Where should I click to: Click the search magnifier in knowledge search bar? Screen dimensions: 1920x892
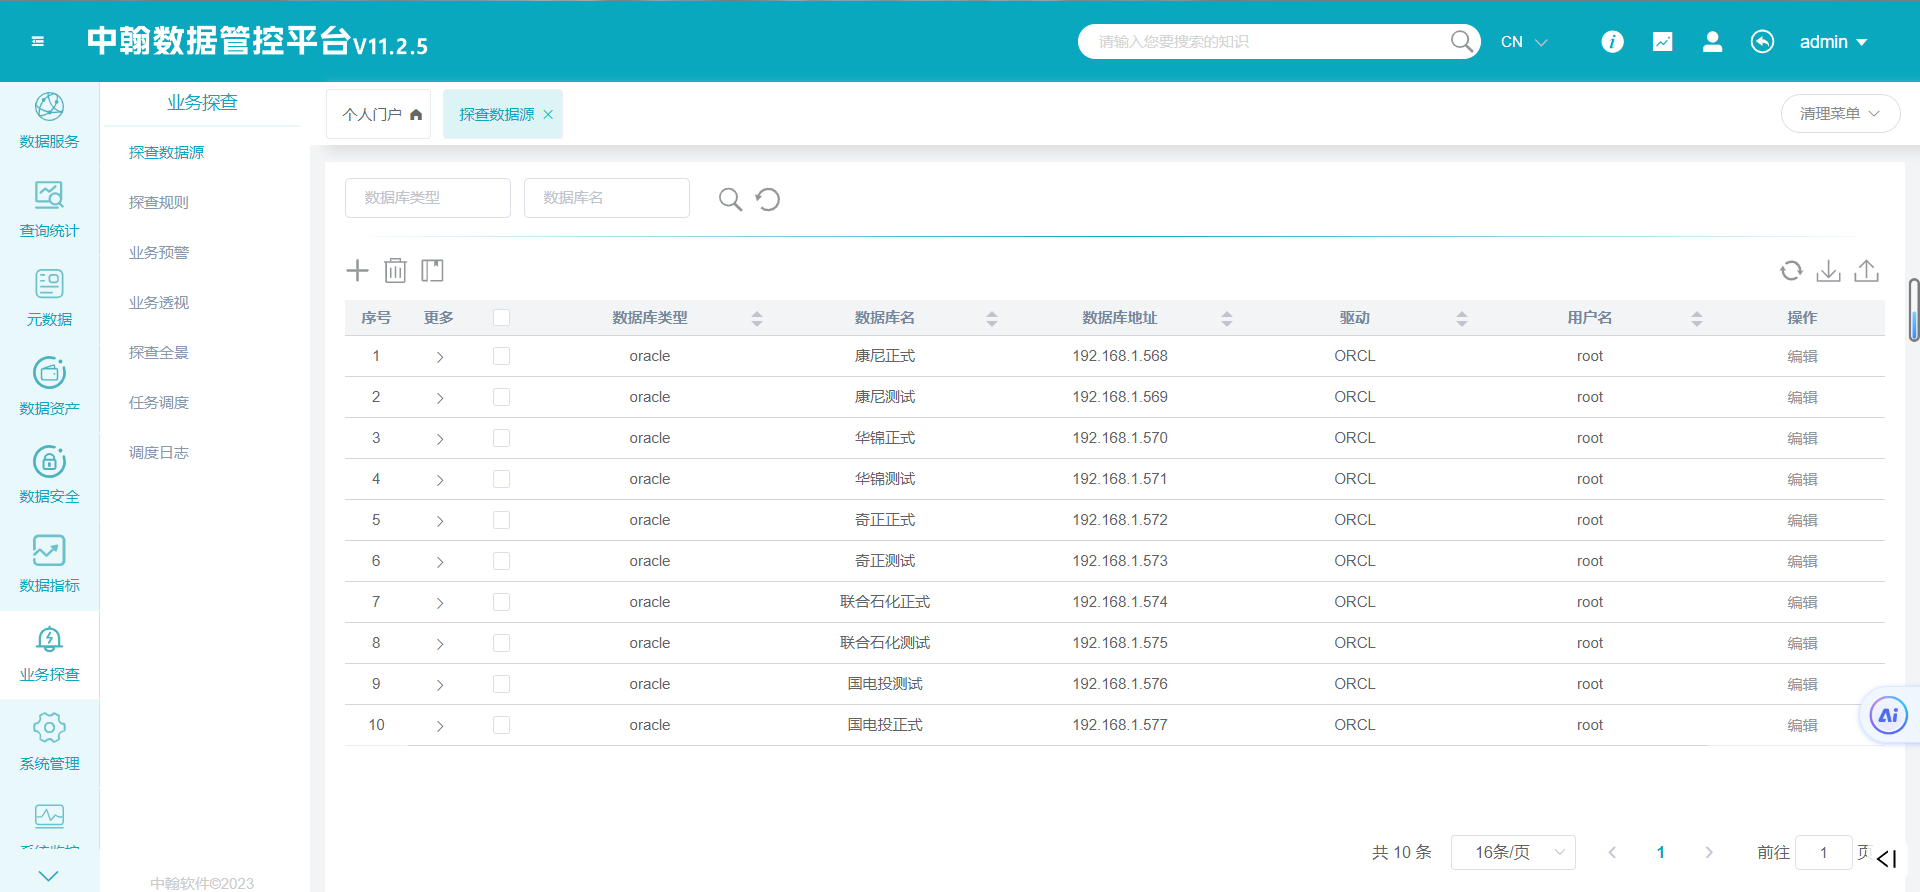point(1461,41)
